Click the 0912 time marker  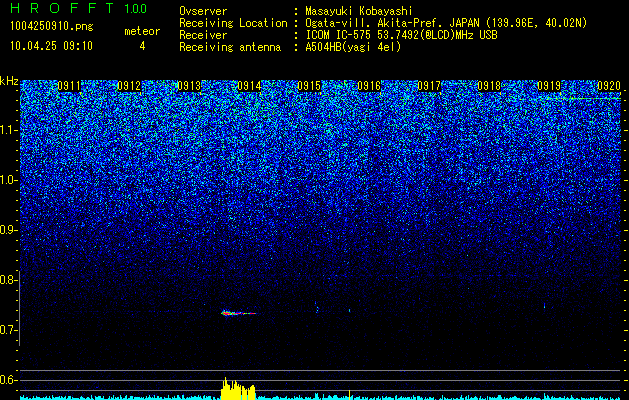[x=129, y=86]
